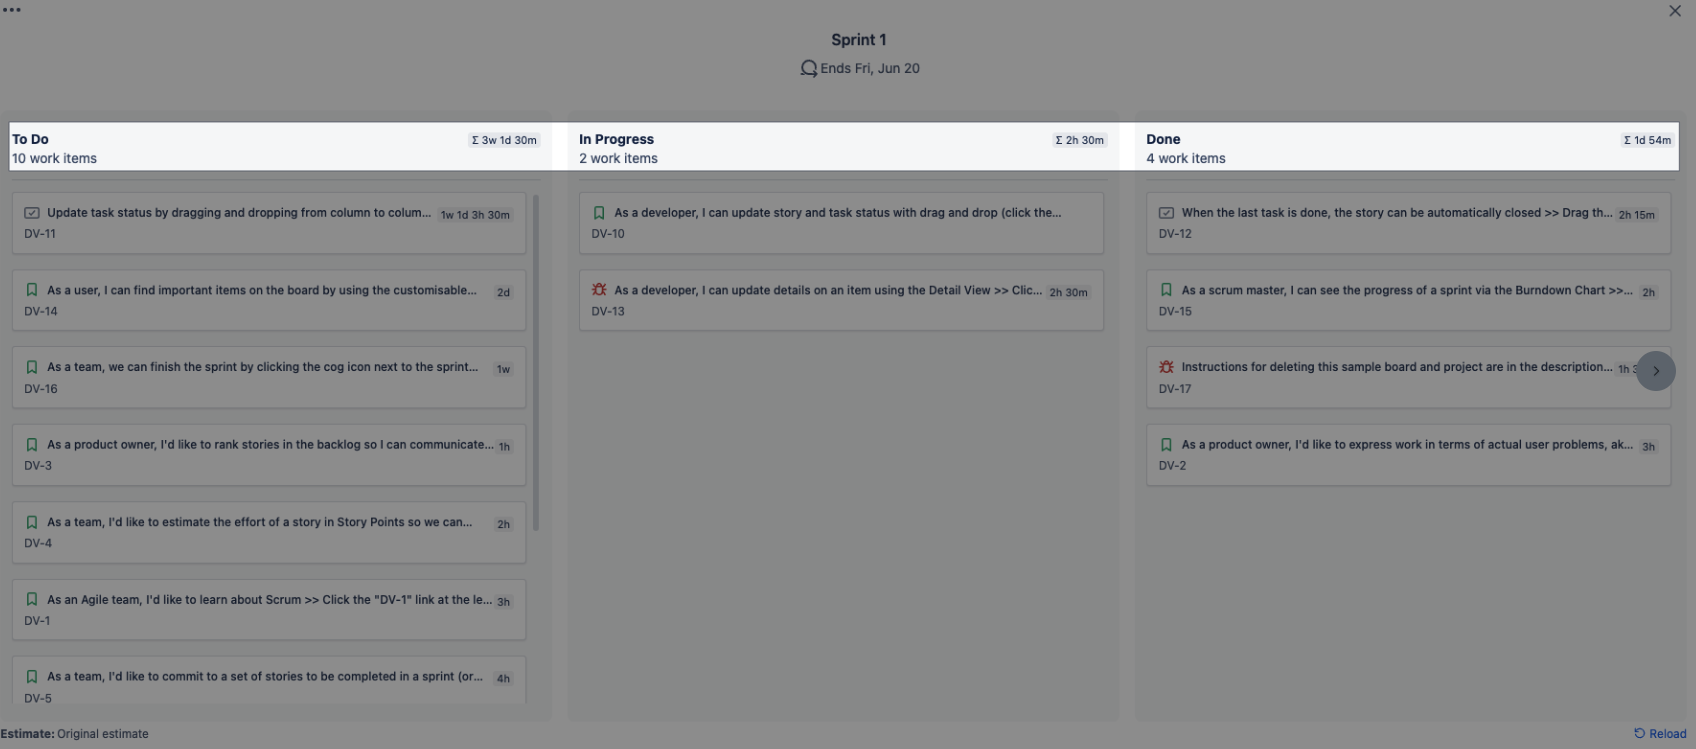The width and height of the screenshot is (1696, 749).
Task: Click the 2h 30m estimate badge on DV-13
Action: pyautogui.click(x=1068, y=293)
